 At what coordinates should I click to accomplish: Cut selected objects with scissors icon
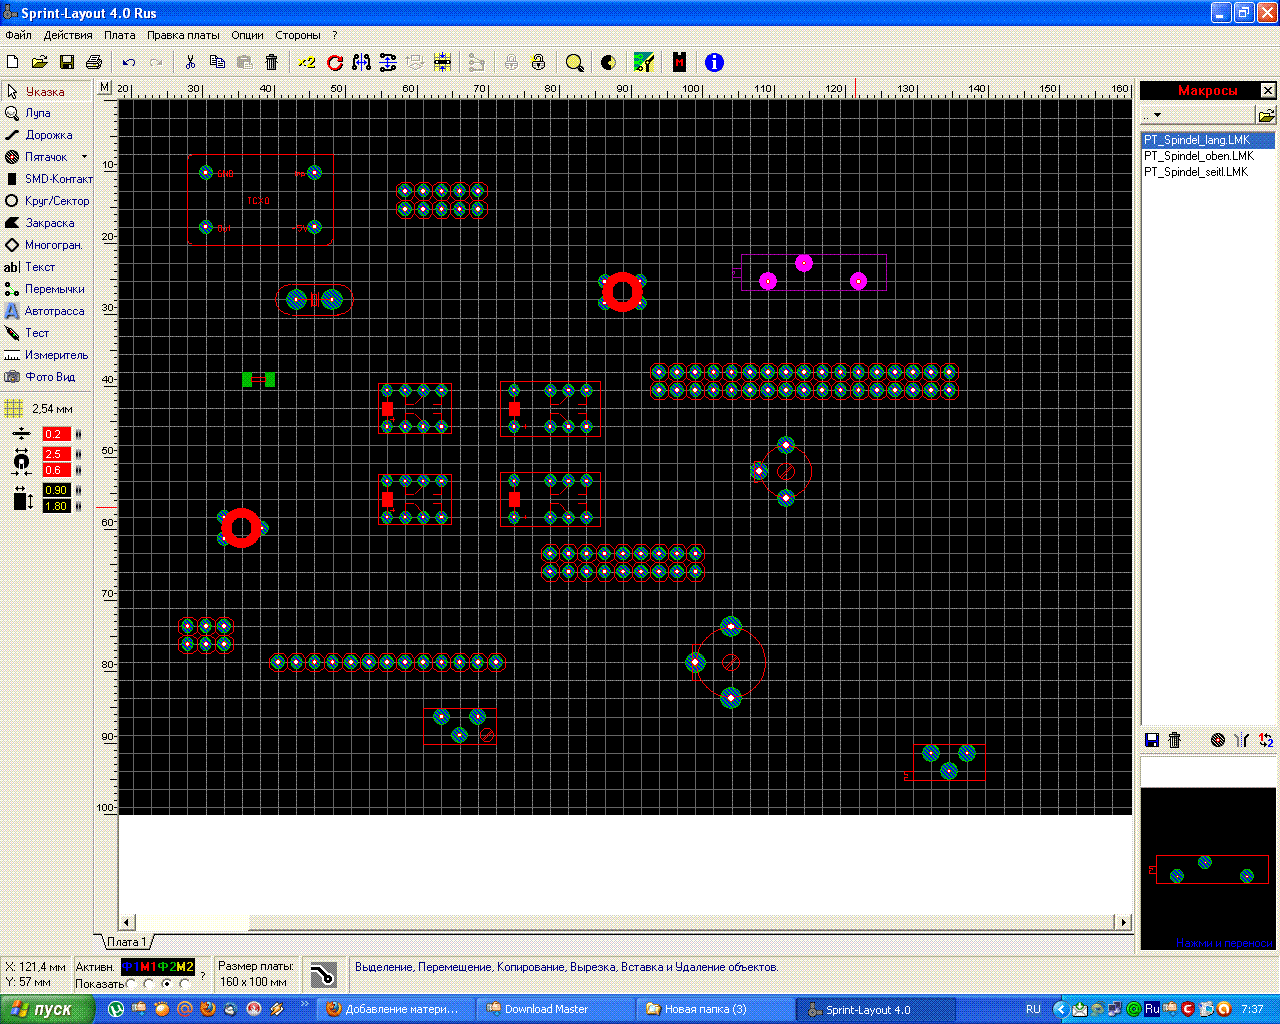tap(190, 62)
